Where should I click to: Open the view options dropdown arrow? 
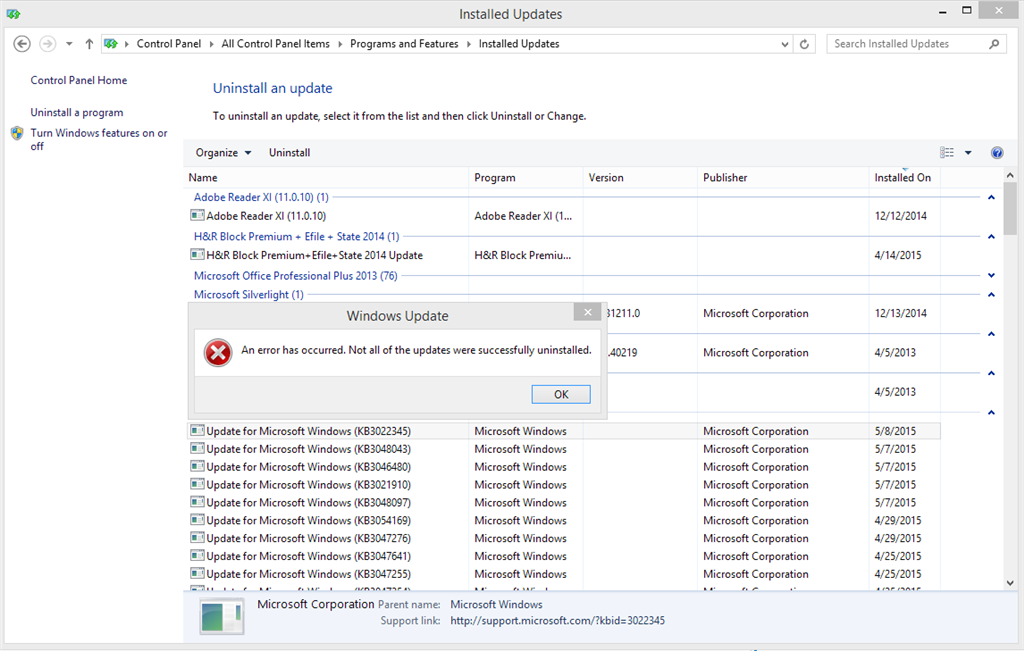(x=968, y=153)
